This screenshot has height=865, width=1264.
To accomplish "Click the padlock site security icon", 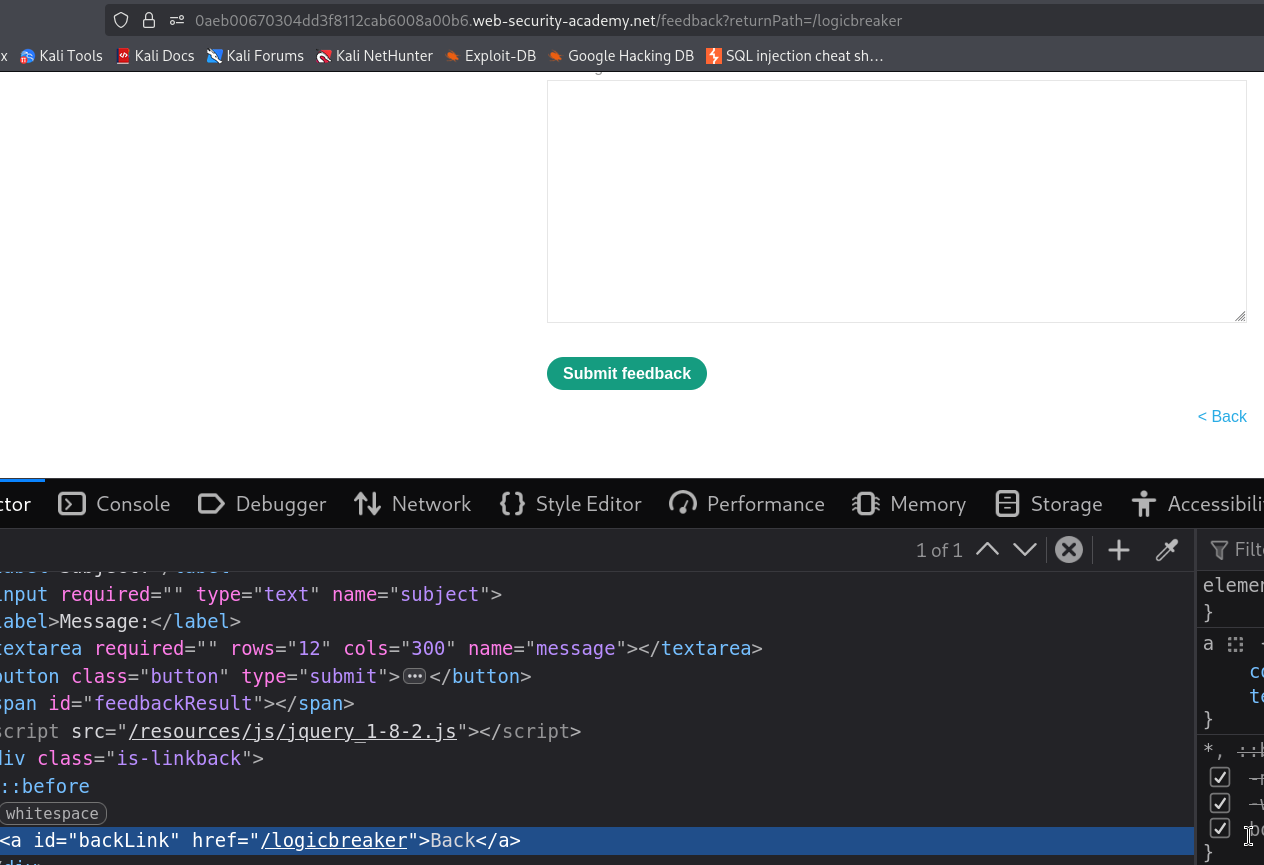I will pos(149,20).
